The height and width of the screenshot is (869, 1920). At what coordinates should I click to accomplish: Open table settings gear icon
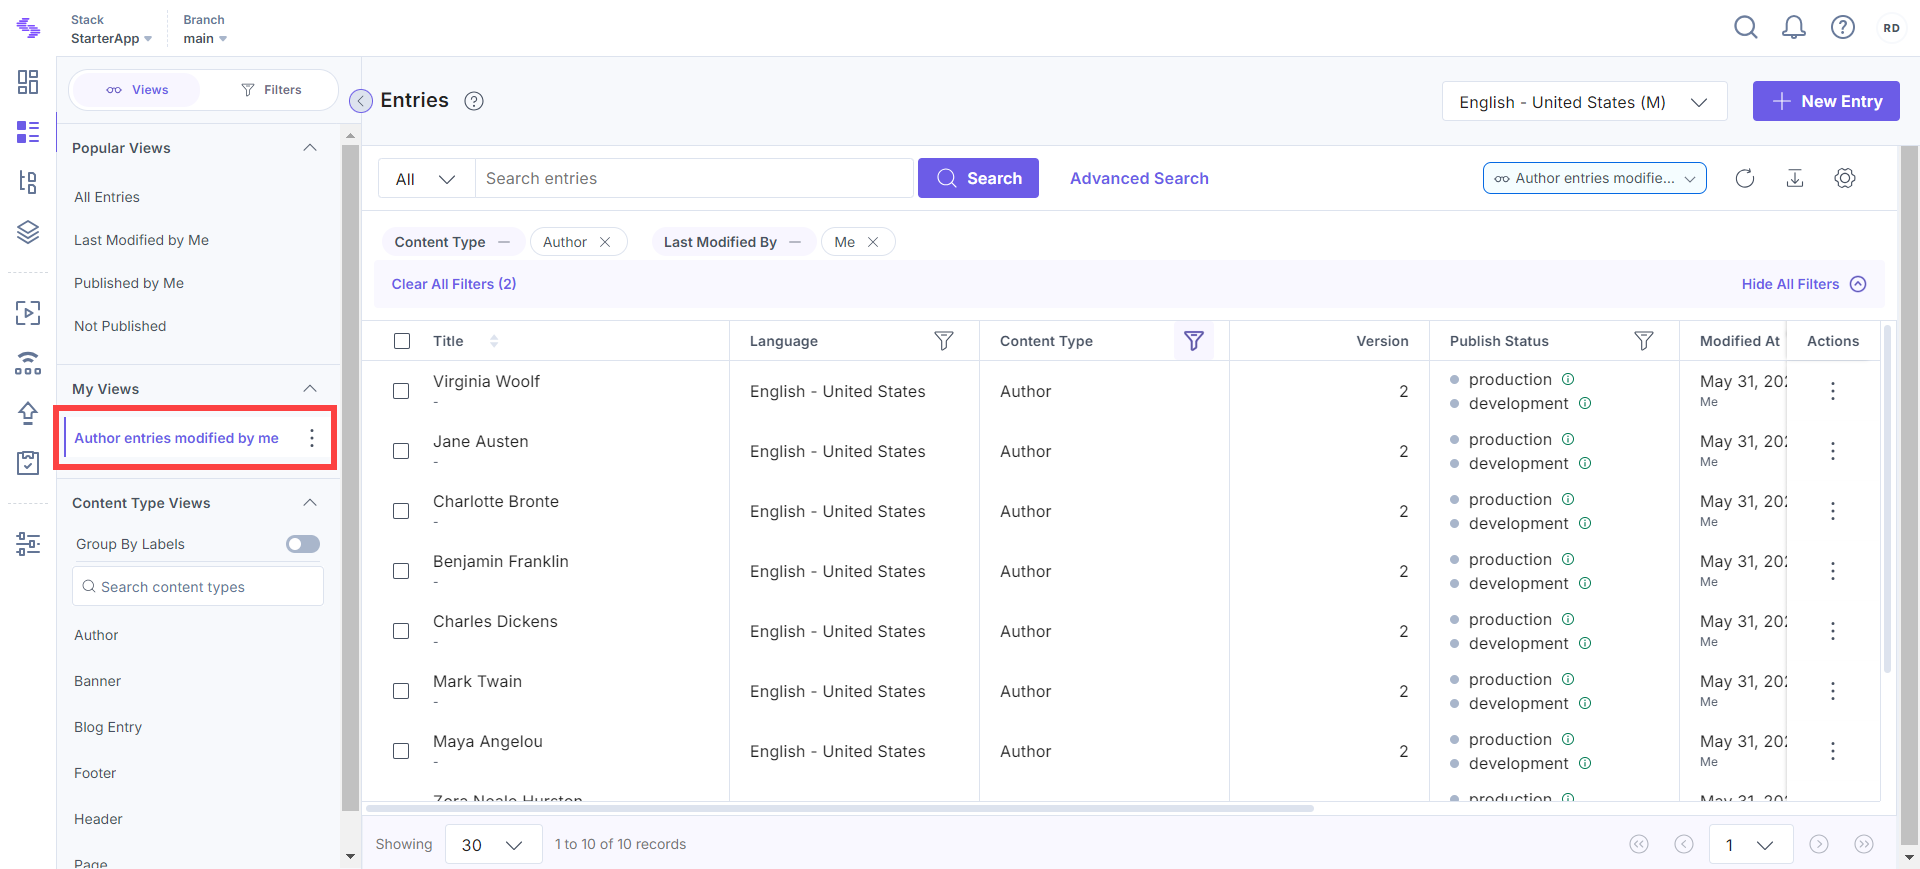click(1845, 178)
